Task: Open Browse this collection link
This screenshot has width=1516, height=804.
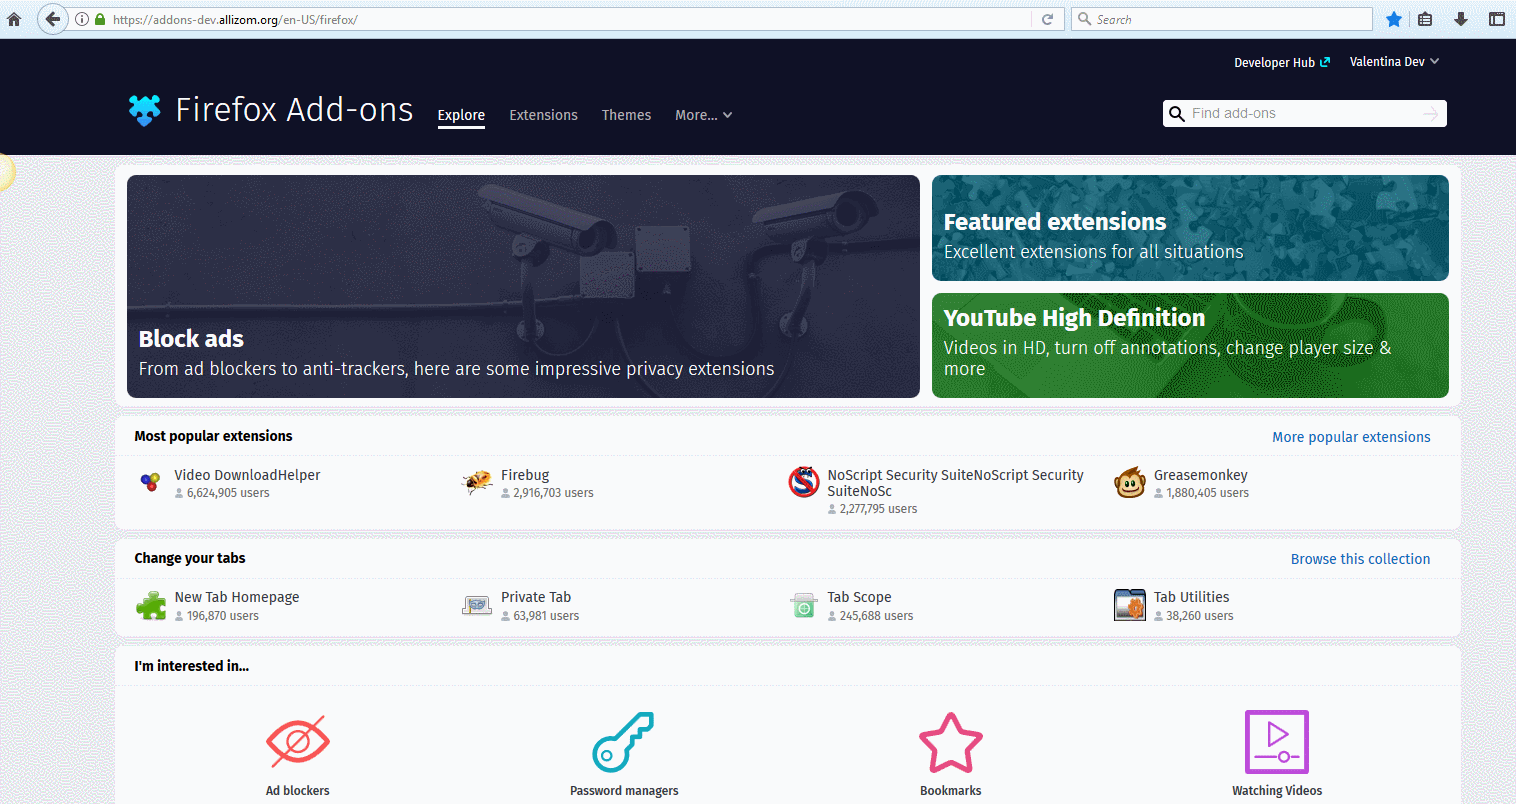Action: [1360, 559]
